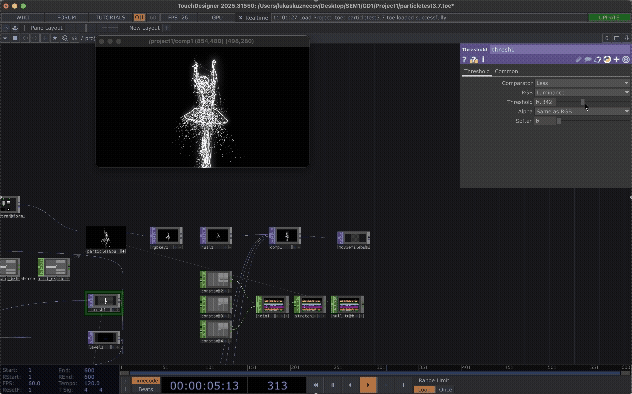Play the timeline in reverse
The height and width of the screenshot is (394, 632).
[350, 385]
